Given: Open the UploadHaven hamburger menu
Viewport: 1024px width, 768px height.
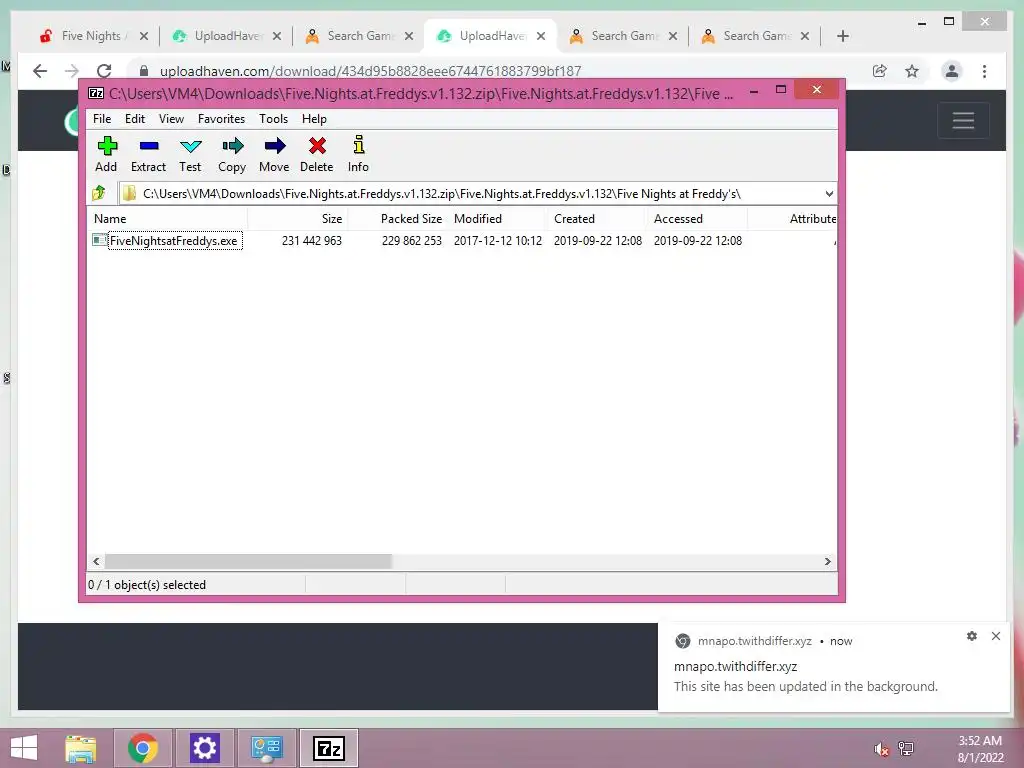Looking at the screenshot, I should pyautogui.click(x=963, y=120).
